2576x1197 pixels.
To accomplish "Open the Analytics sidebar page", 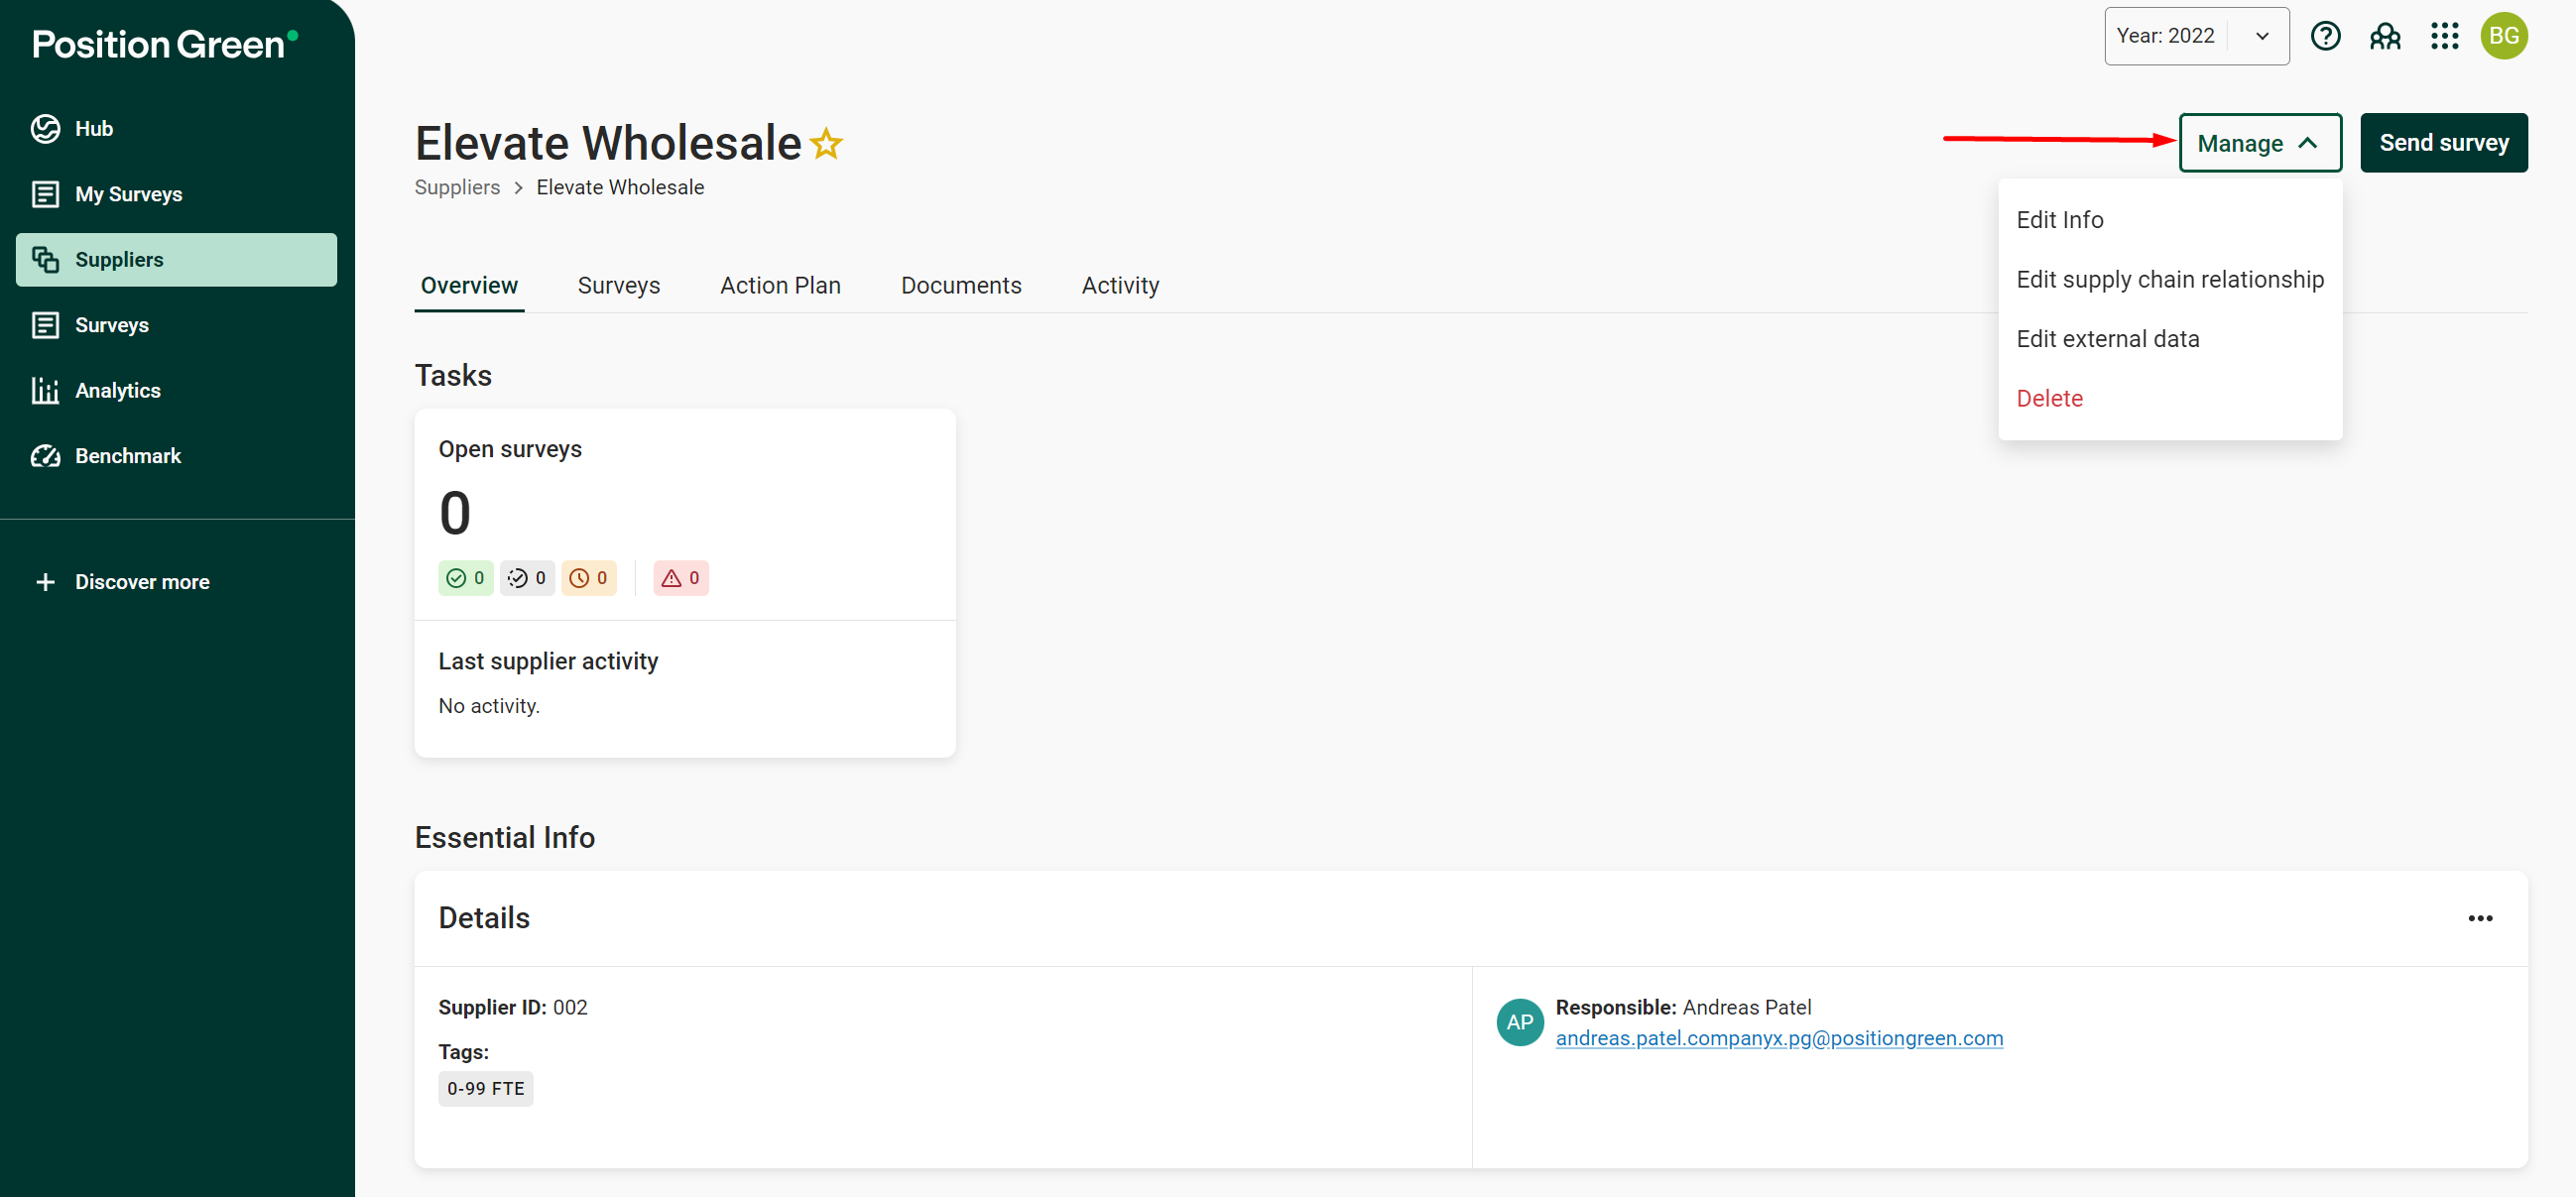I will (176, 391).
